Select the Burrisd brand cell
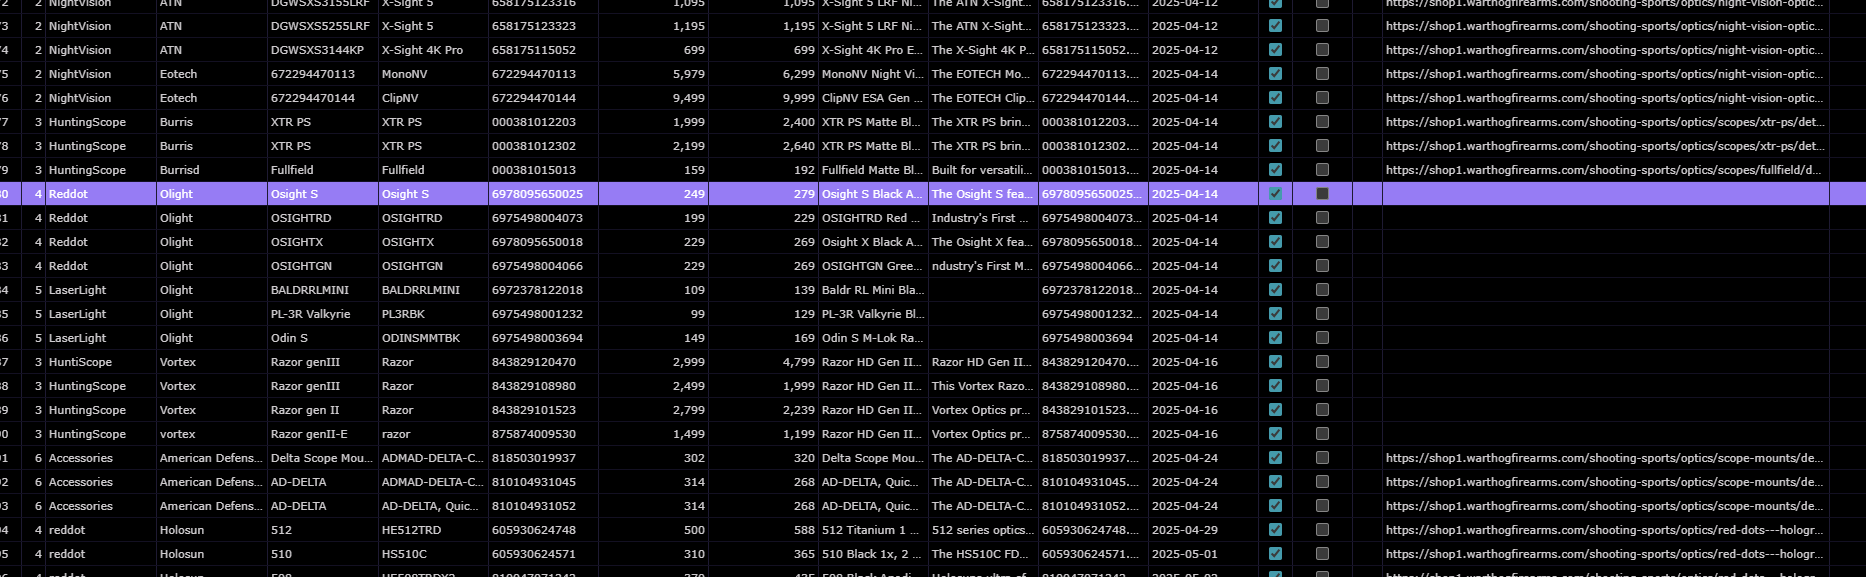Screen dimensions: 1866x577 (212, 170)
